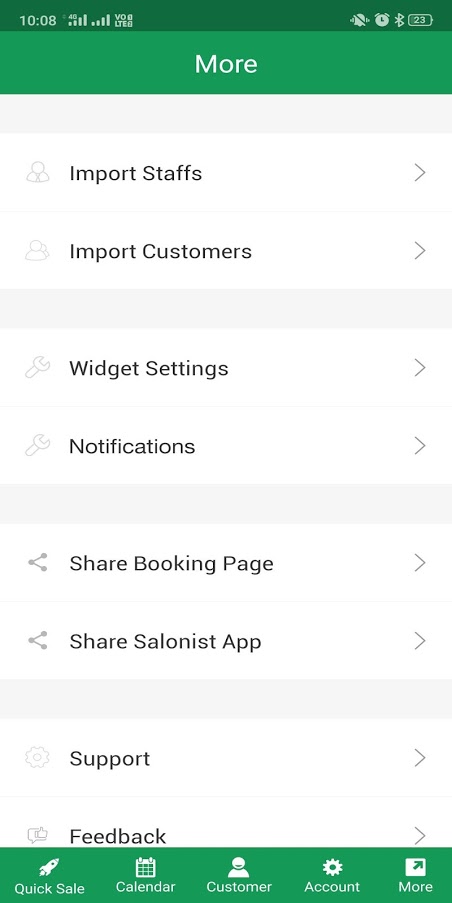Expand Share Salonist App using its chevron

point(420,641)
